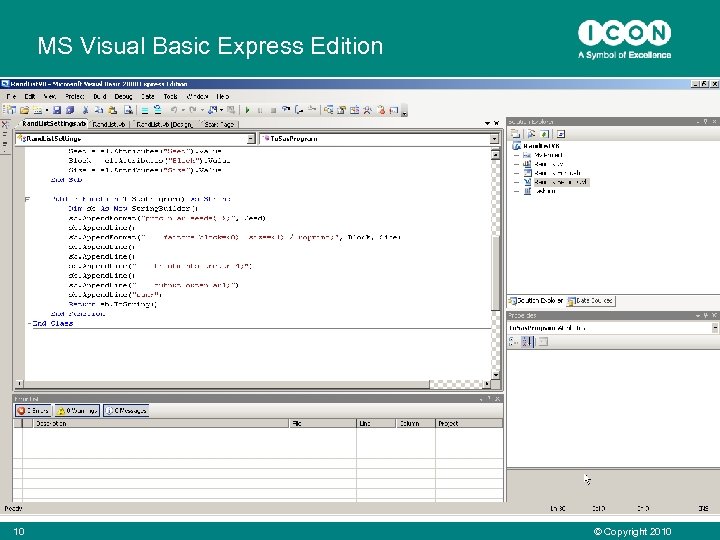Viewport: 720px width, 540px height.
Task: Click the Step Into debug icon
Action: click(x=286, y=109)
